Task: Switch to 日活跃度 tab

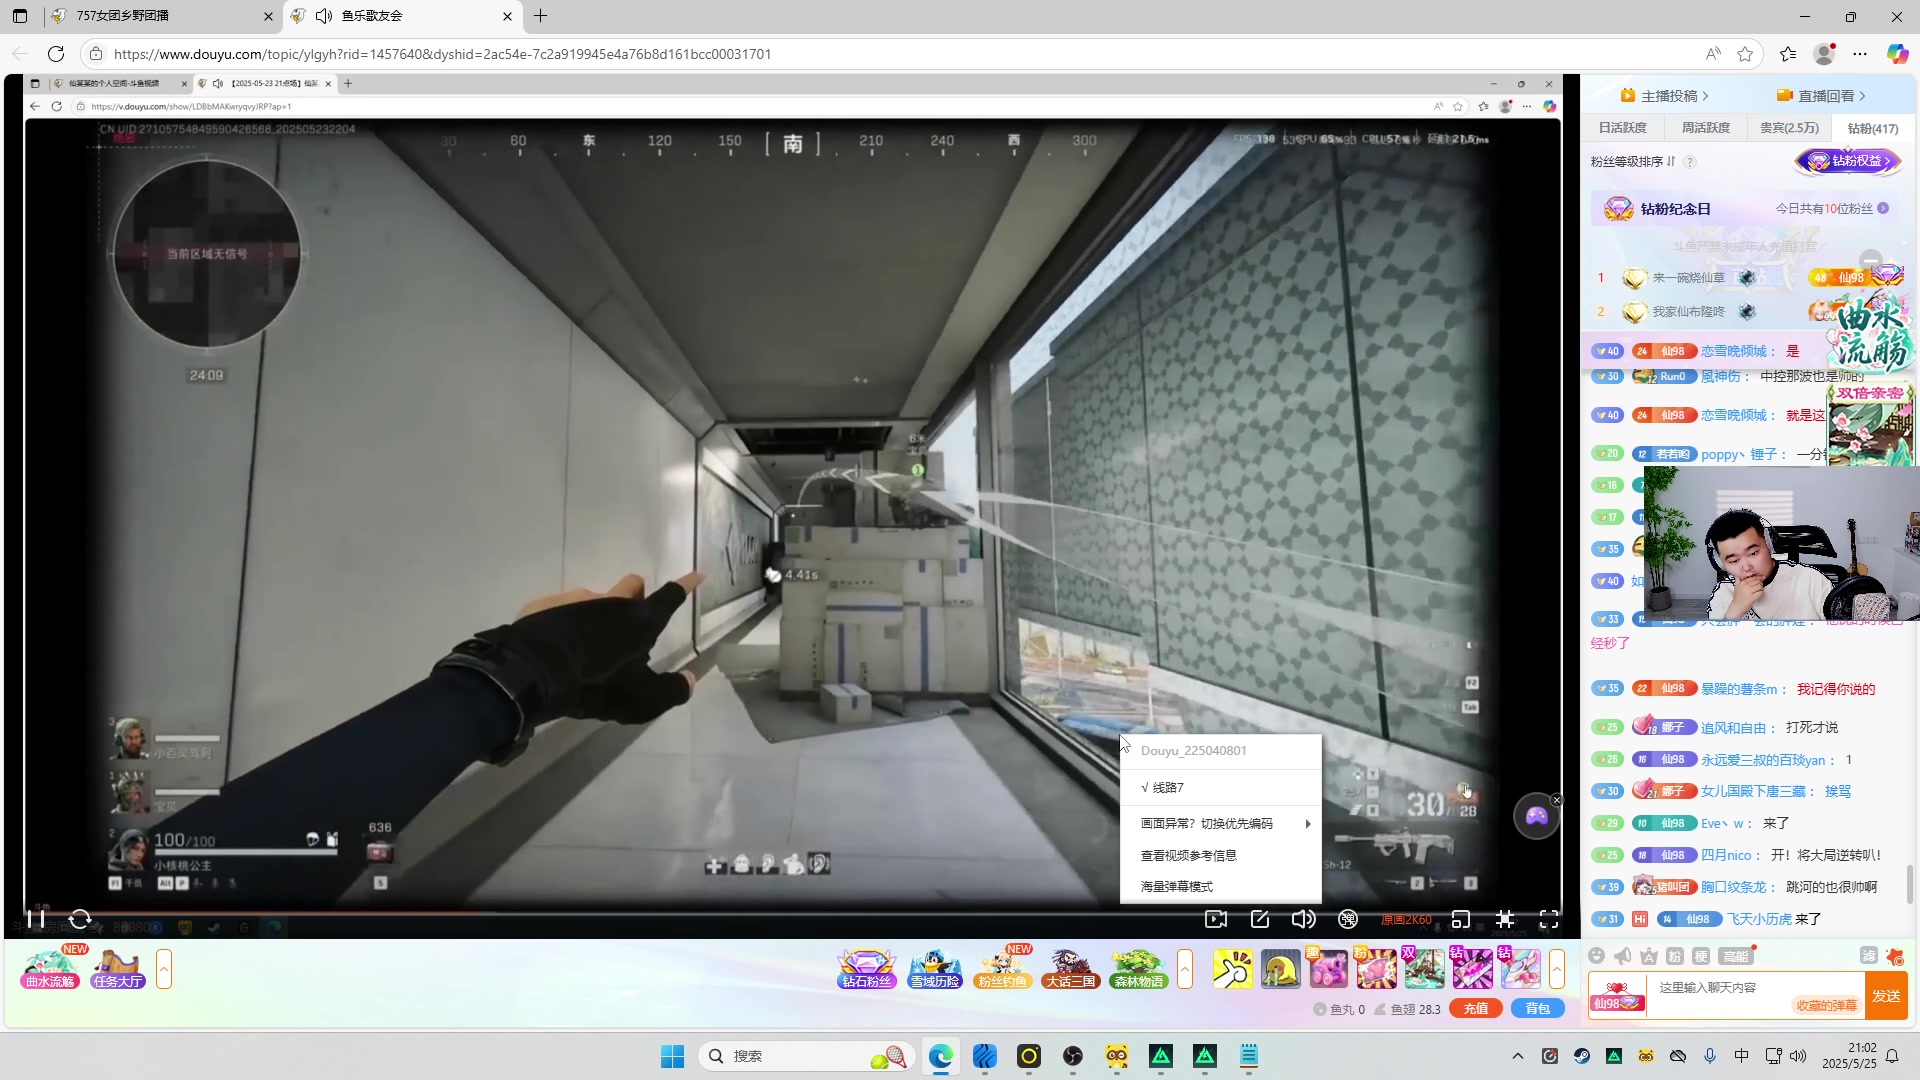Action: click(1622, 128)
